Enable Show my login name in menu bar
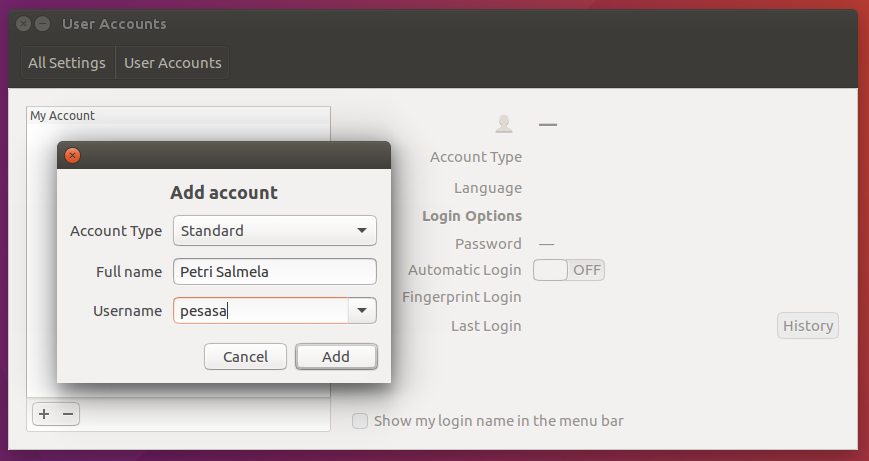The image size is (869, 461). coord(360,421)
